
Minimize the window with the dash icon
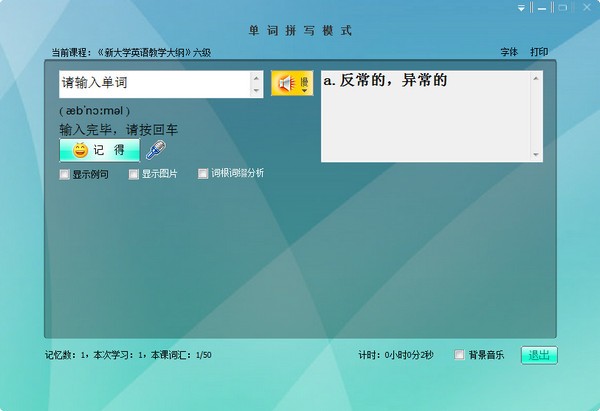coord(542,8)
